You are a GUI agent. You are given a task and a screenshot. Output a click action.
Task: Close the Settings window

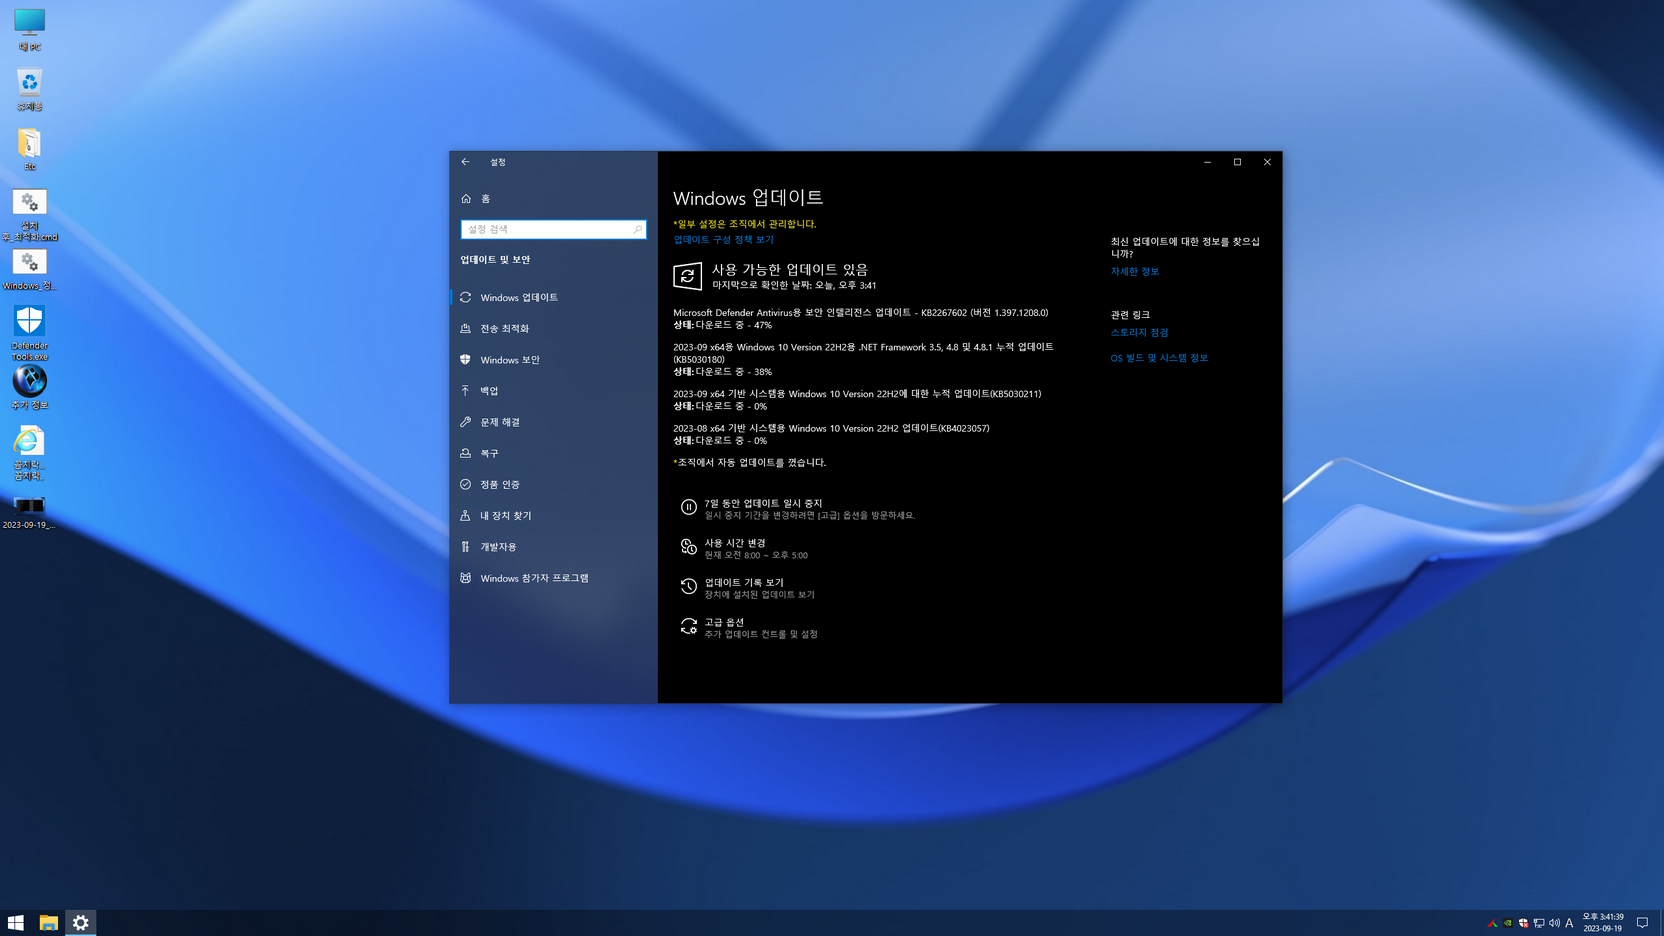(1267, 162)
